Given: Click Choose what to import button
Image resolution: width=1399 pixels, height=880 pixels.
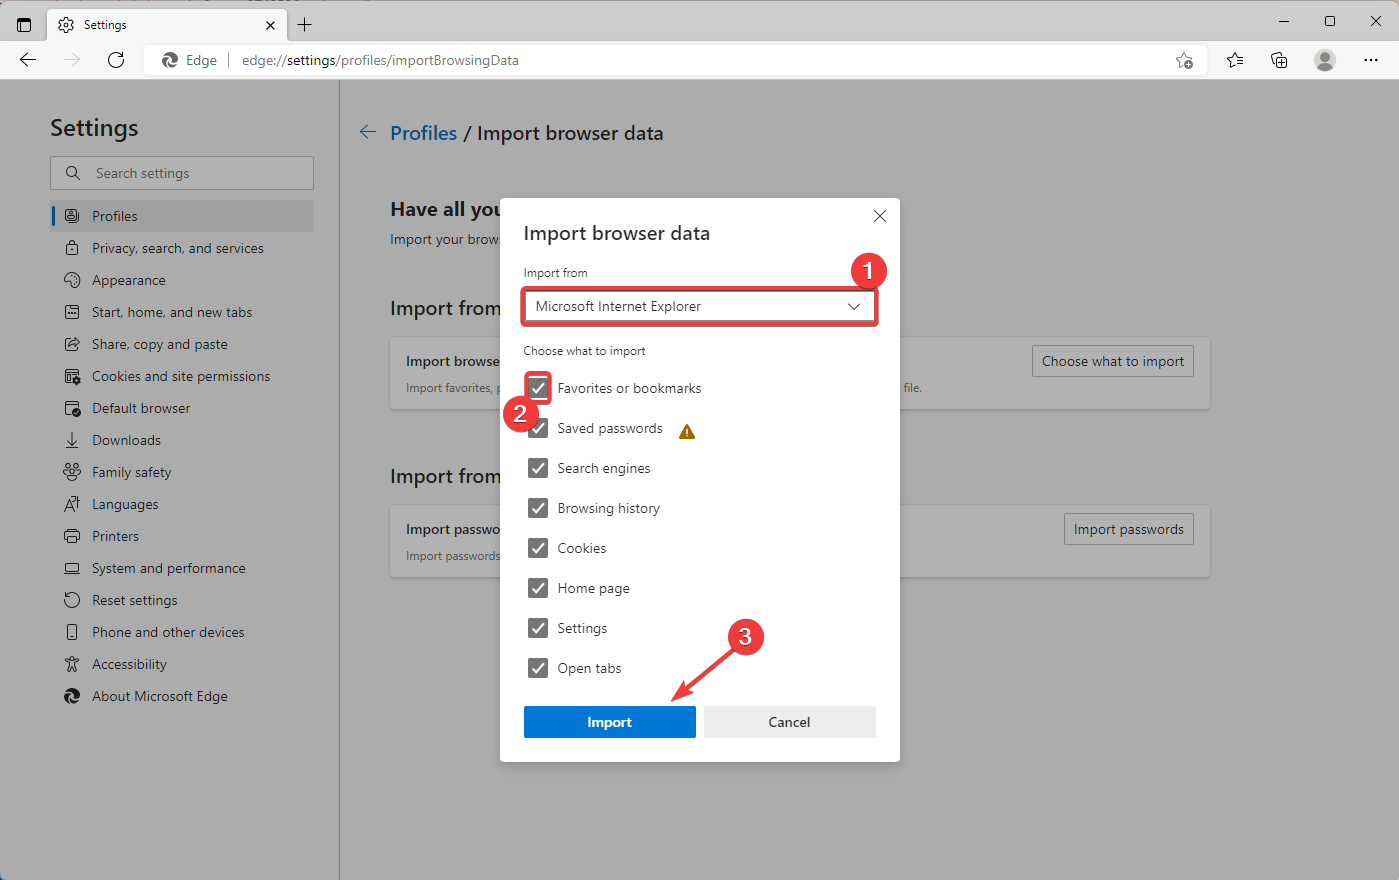Looking at the screenshot, I should pos(1113,361).
